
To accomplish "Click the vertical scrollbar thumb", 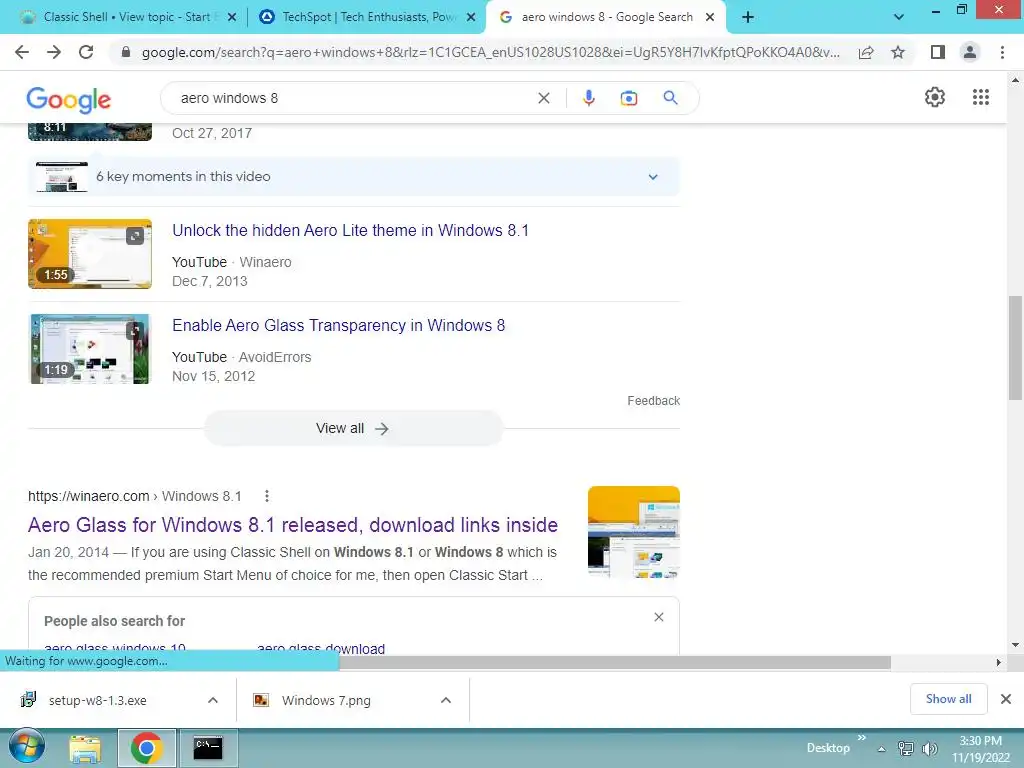I will [1015, 347].
